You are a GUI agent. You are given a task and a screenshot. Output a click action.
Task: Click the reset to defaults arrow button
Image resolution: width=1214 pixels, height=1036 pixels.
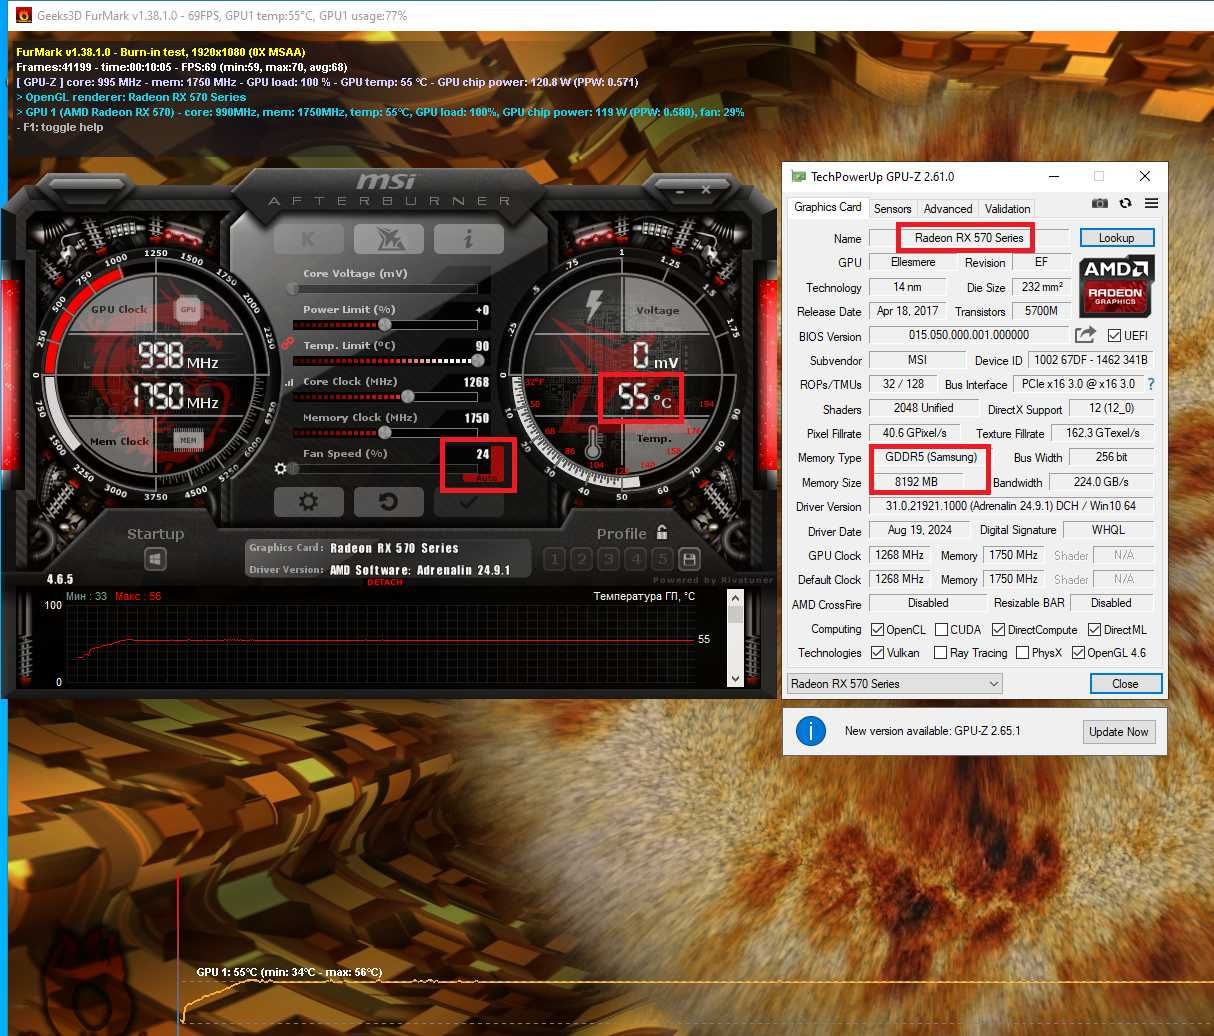(388, 502)
